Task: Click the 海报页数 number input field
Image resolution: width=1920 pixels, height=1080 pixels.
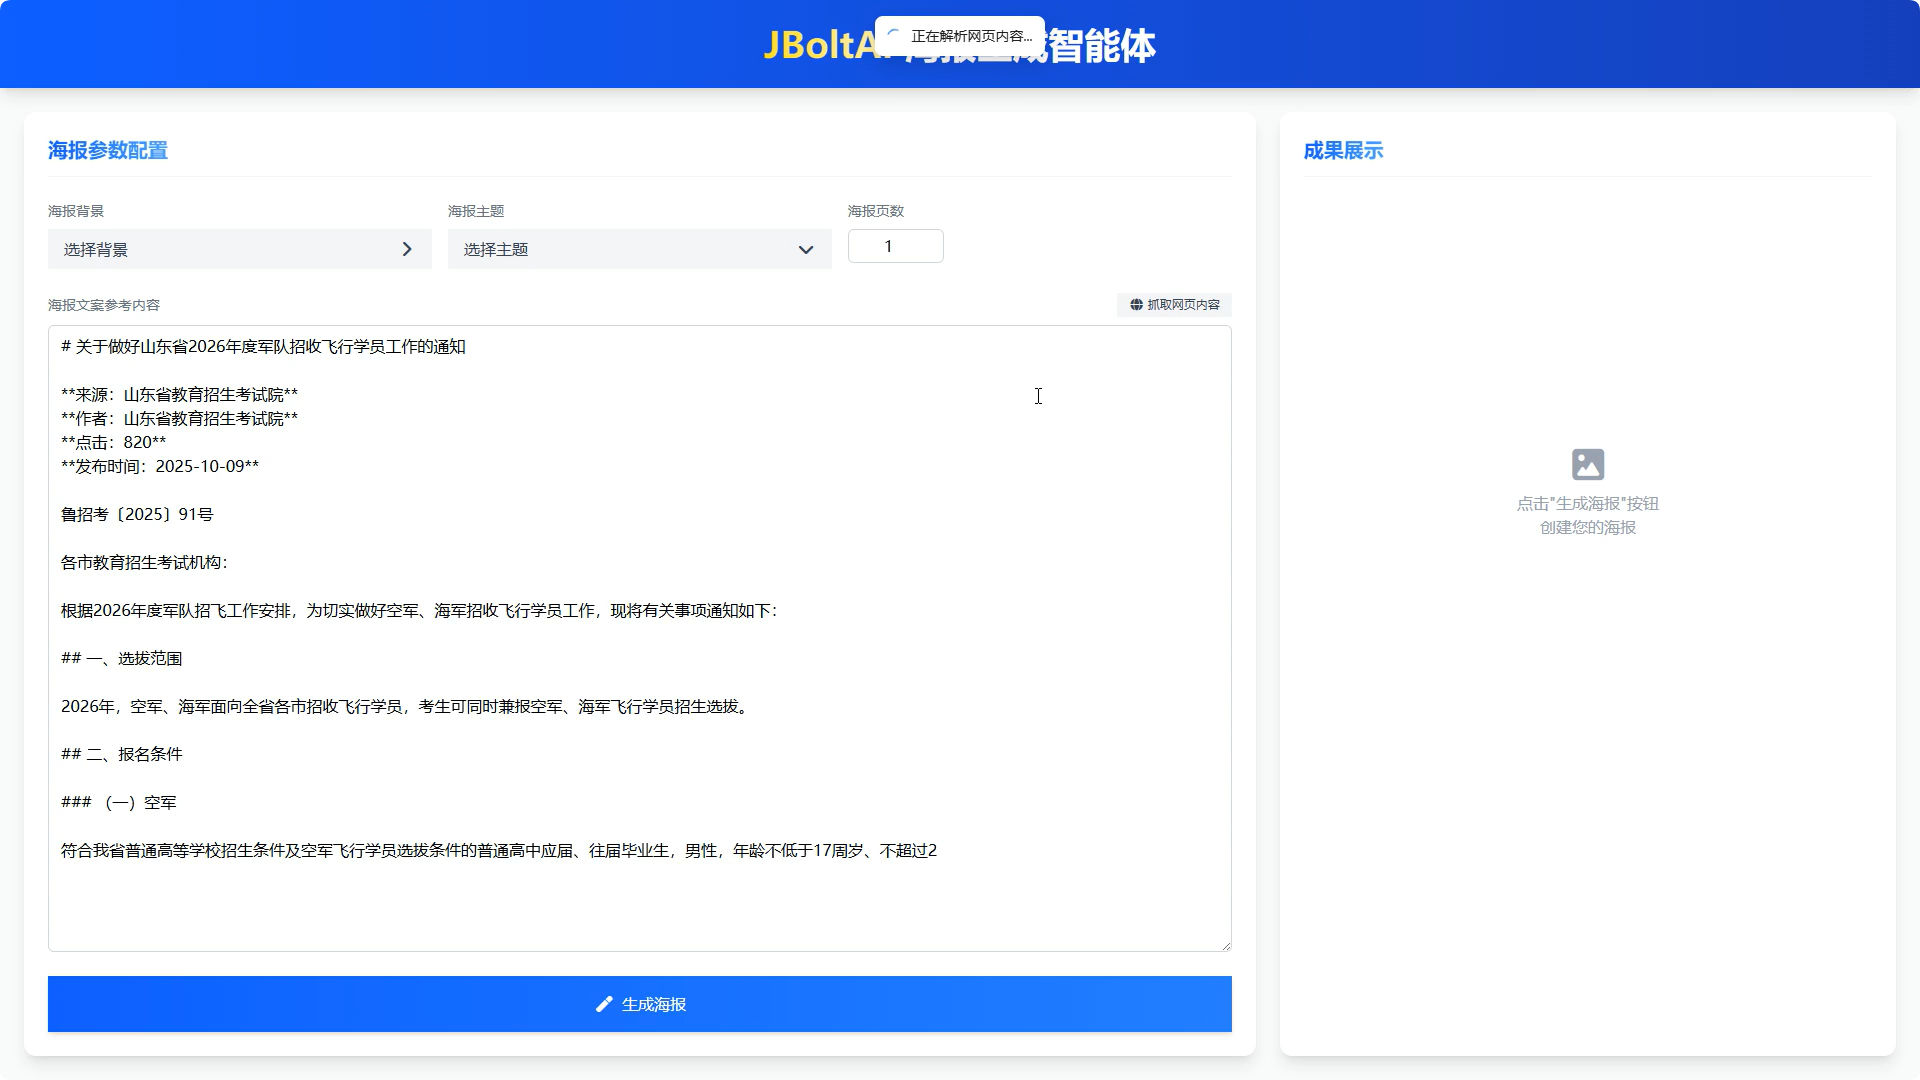Action: 896,246
